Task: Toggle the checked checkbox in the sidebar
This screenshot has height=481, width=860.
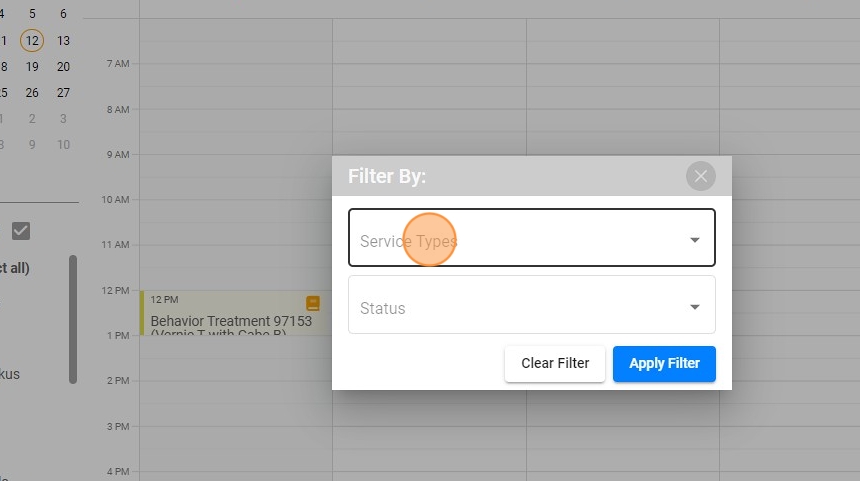Action: tap(21, 231)
